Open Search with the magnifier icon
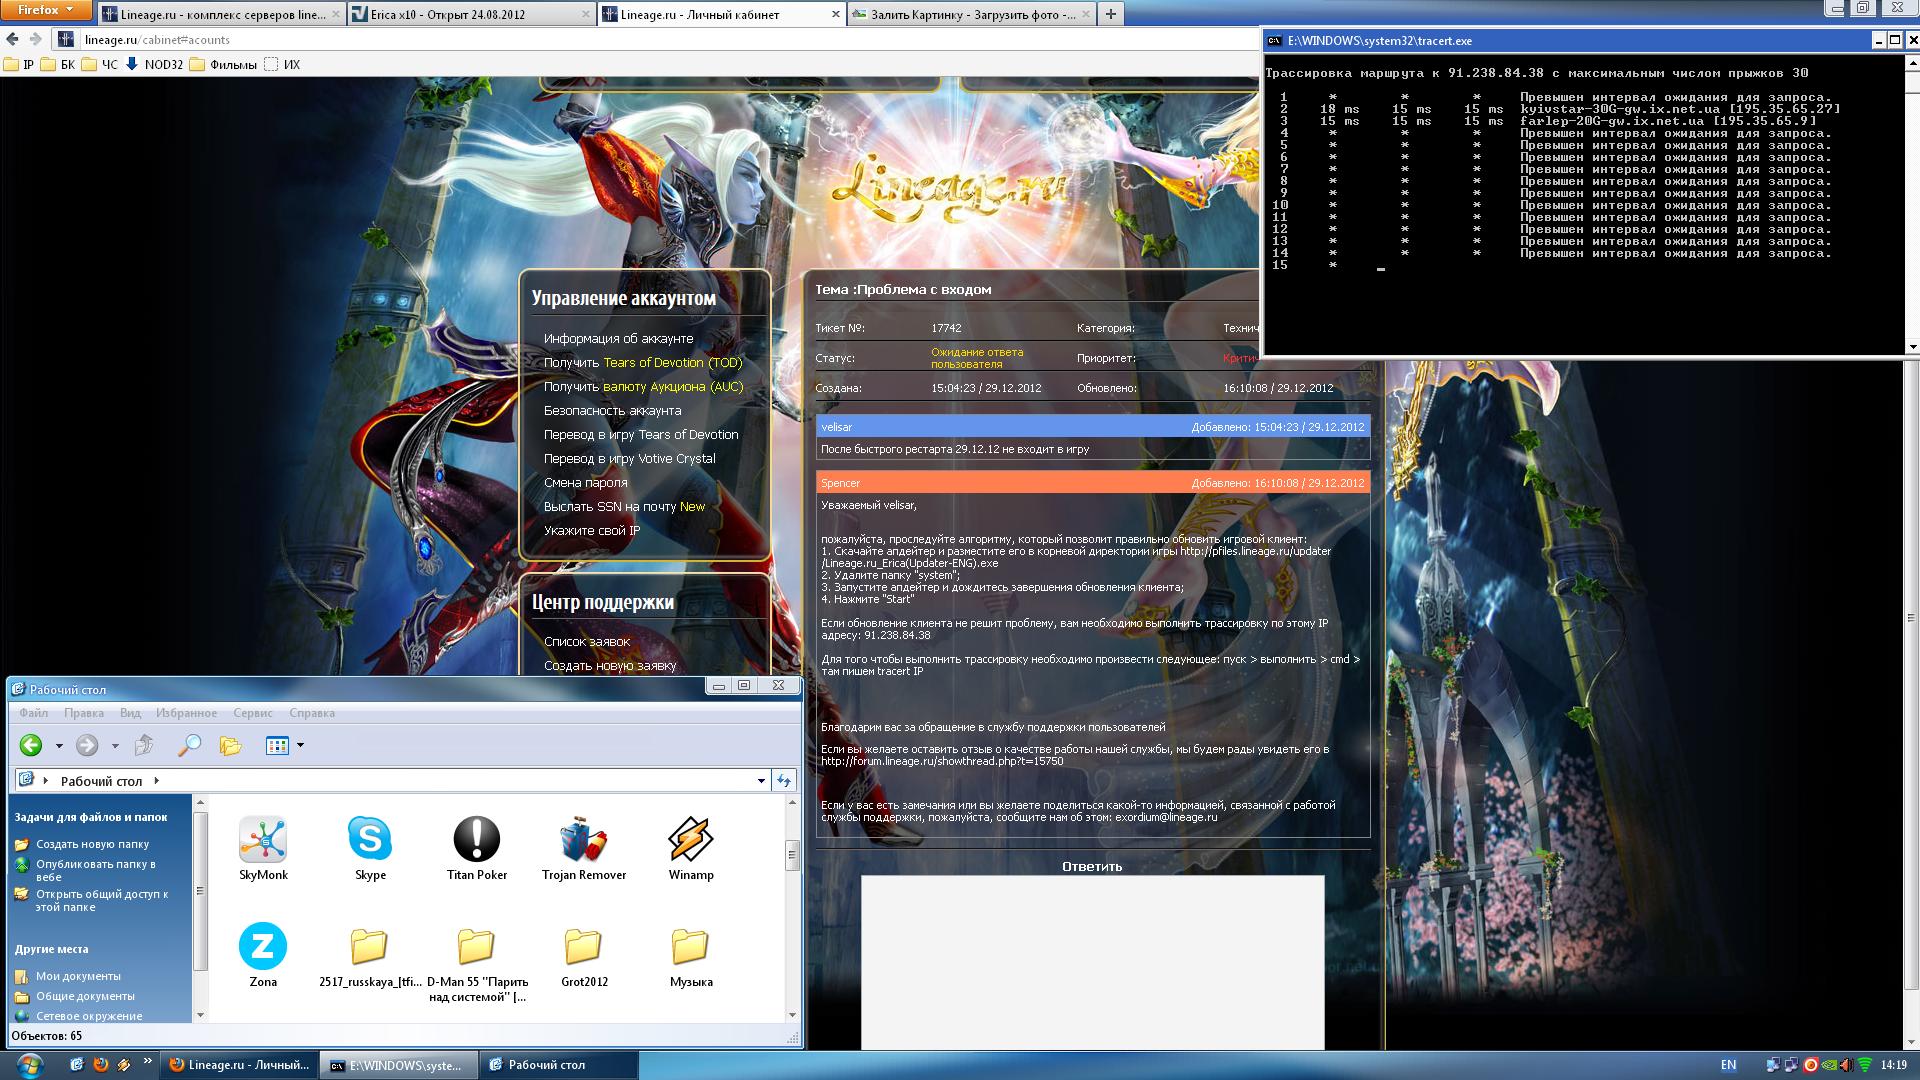 tap(189, 745)
